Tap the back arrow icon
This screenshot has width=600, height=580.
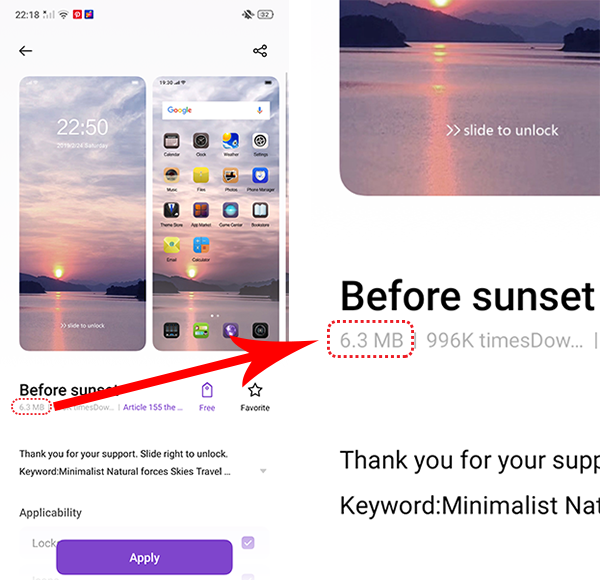tap(25, 51)
